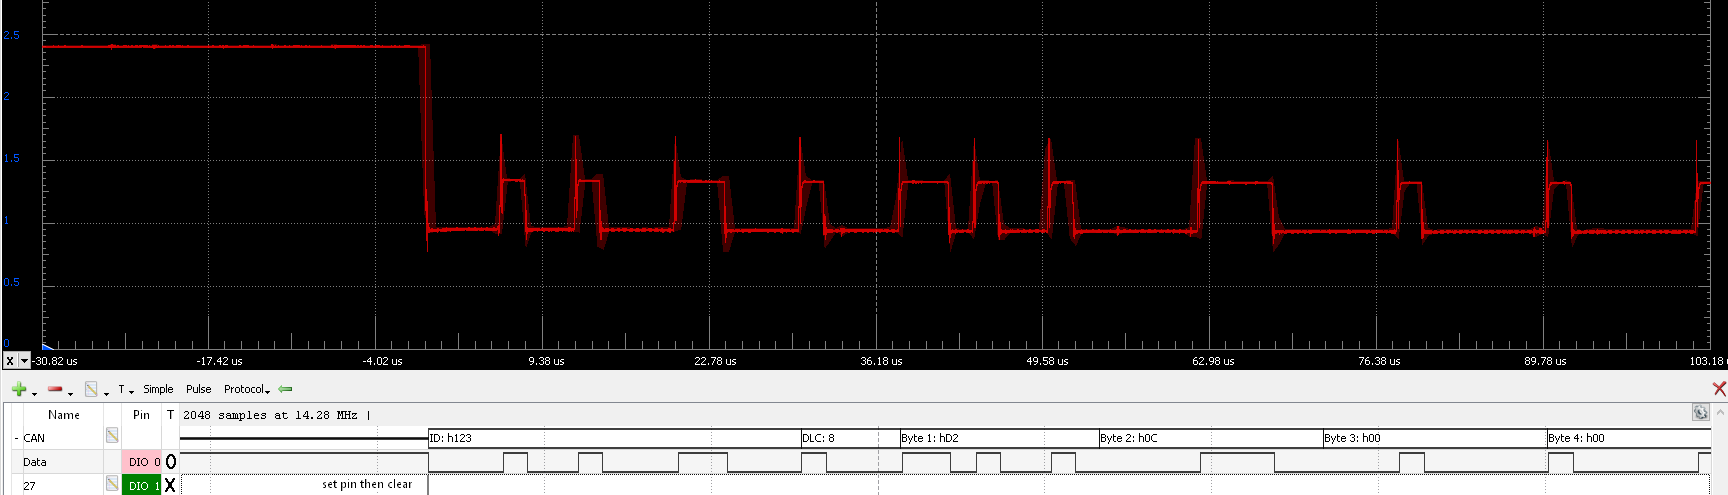Toggle the trigger condition X for row 27
1728x495 pixels.
170,485
